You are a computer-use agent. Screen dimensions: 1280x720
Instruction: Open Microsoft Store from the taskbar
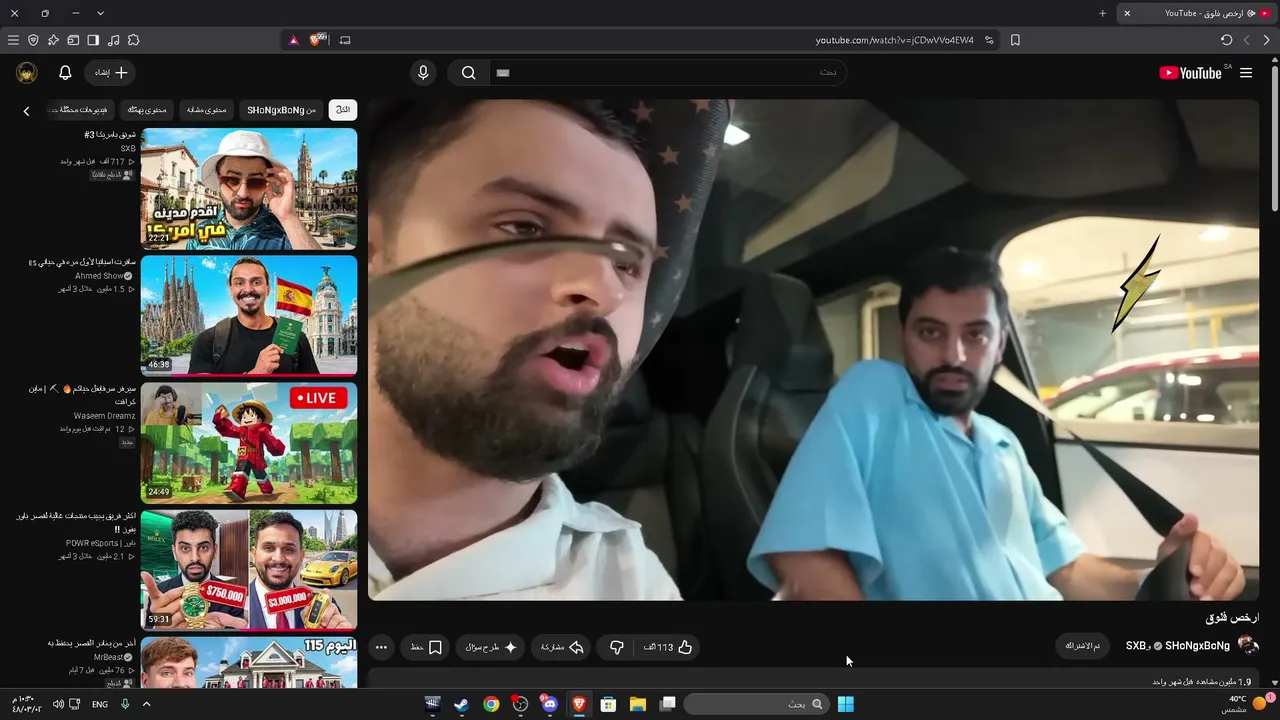[x=608, y=704]
